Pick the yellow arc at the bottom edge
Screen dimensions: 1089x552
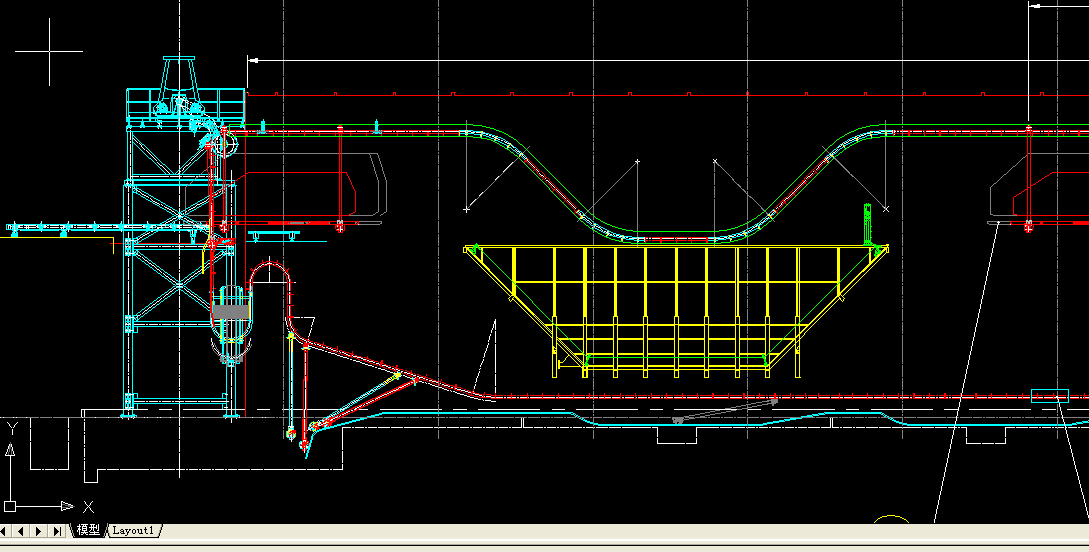[x=891, y=519]
